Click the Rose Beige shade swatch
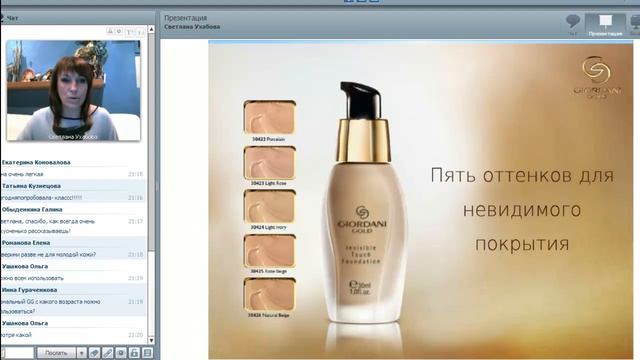This screenshot has width=640, height=360. pyautogui.click(x=270, y=251)
